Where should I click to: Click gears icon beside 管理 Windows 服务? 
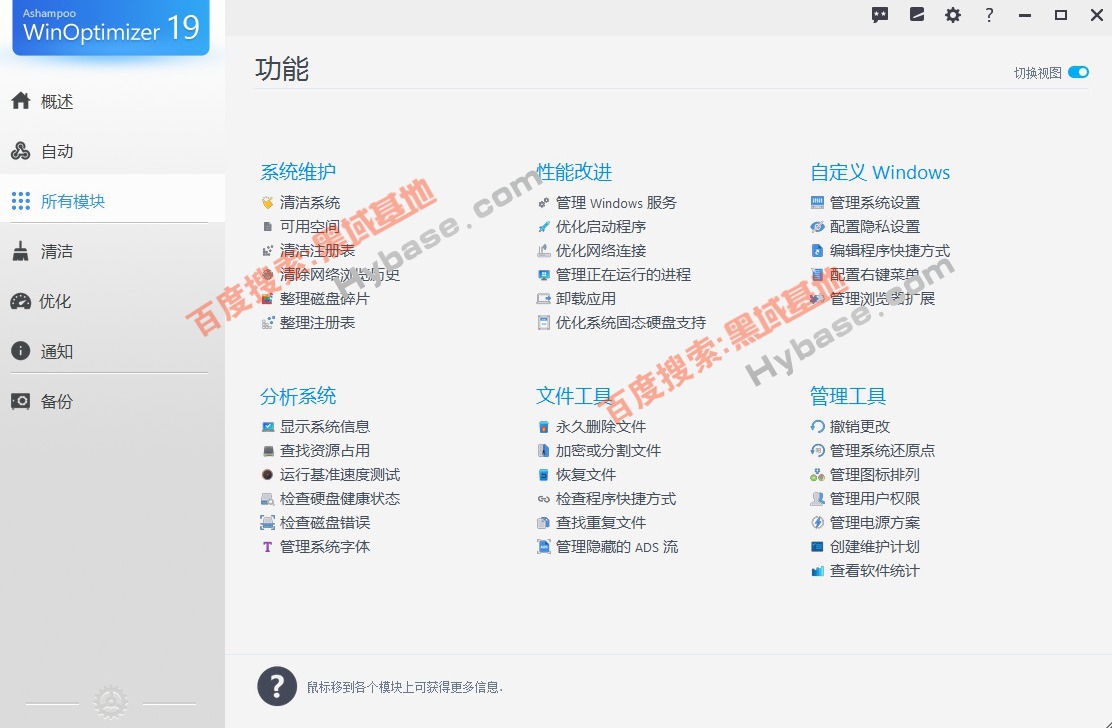click(543, 203)
